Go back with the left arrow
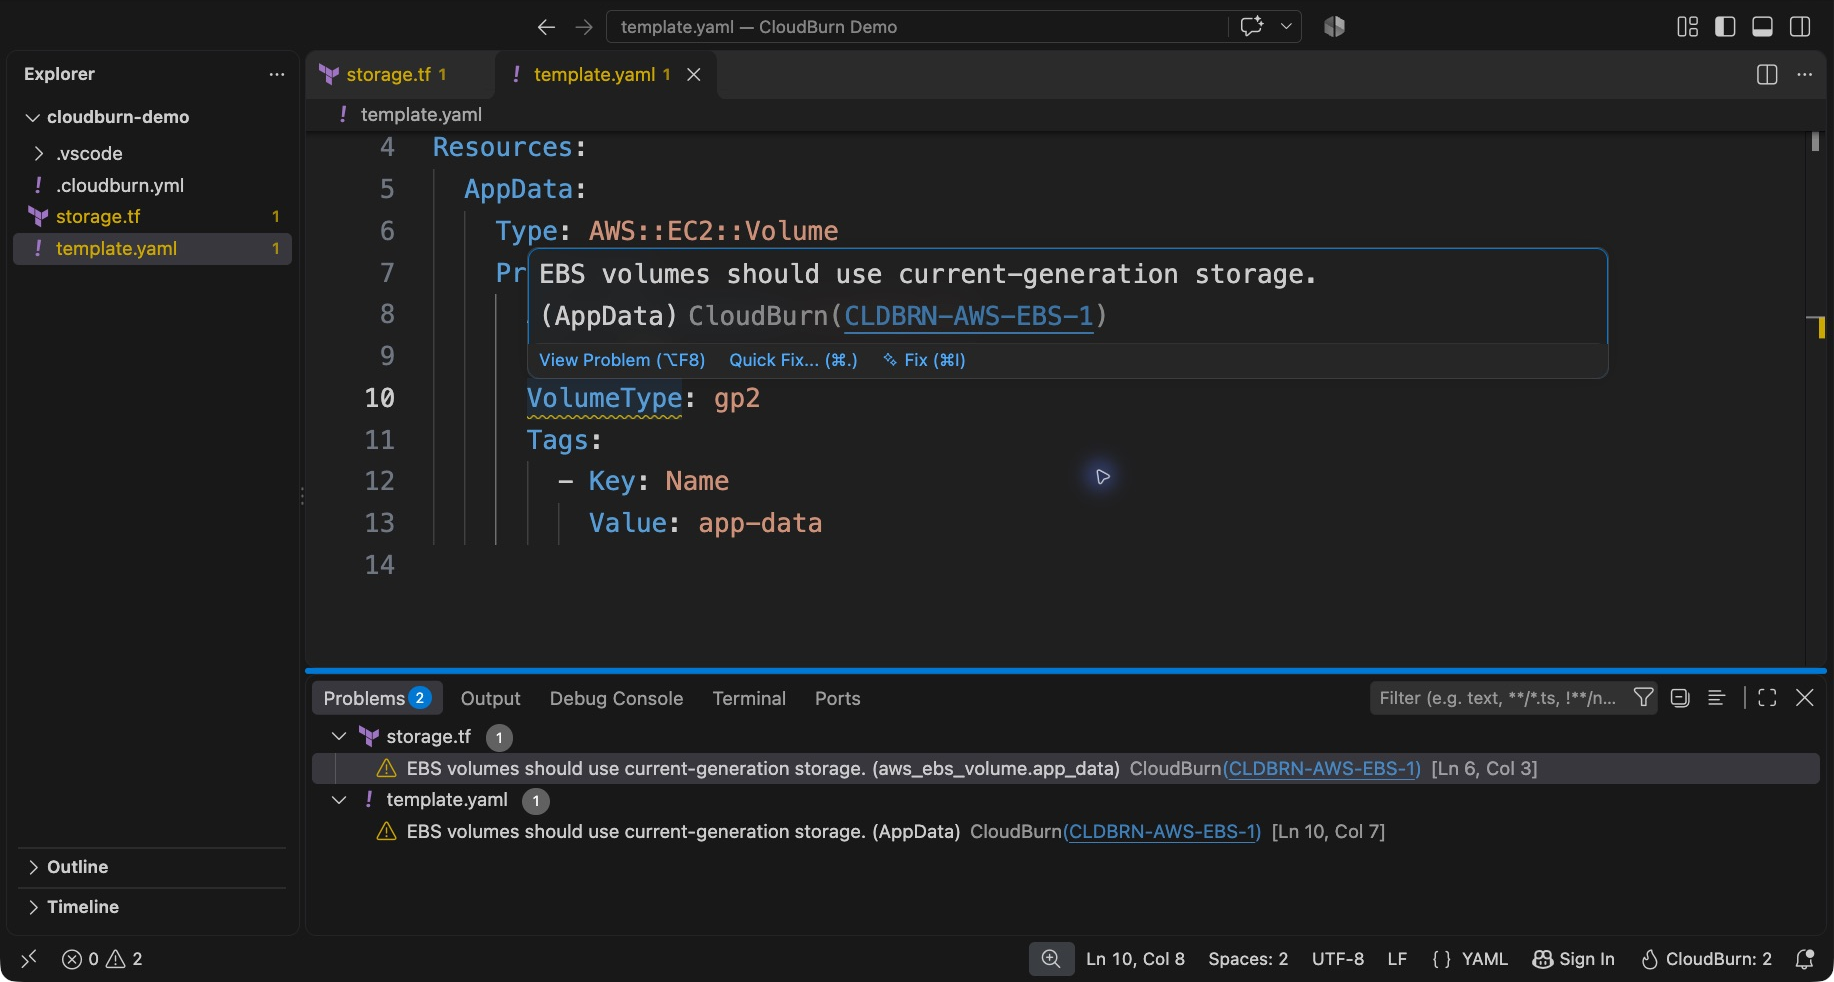The image size is (1834, 982). coord(546,27)
